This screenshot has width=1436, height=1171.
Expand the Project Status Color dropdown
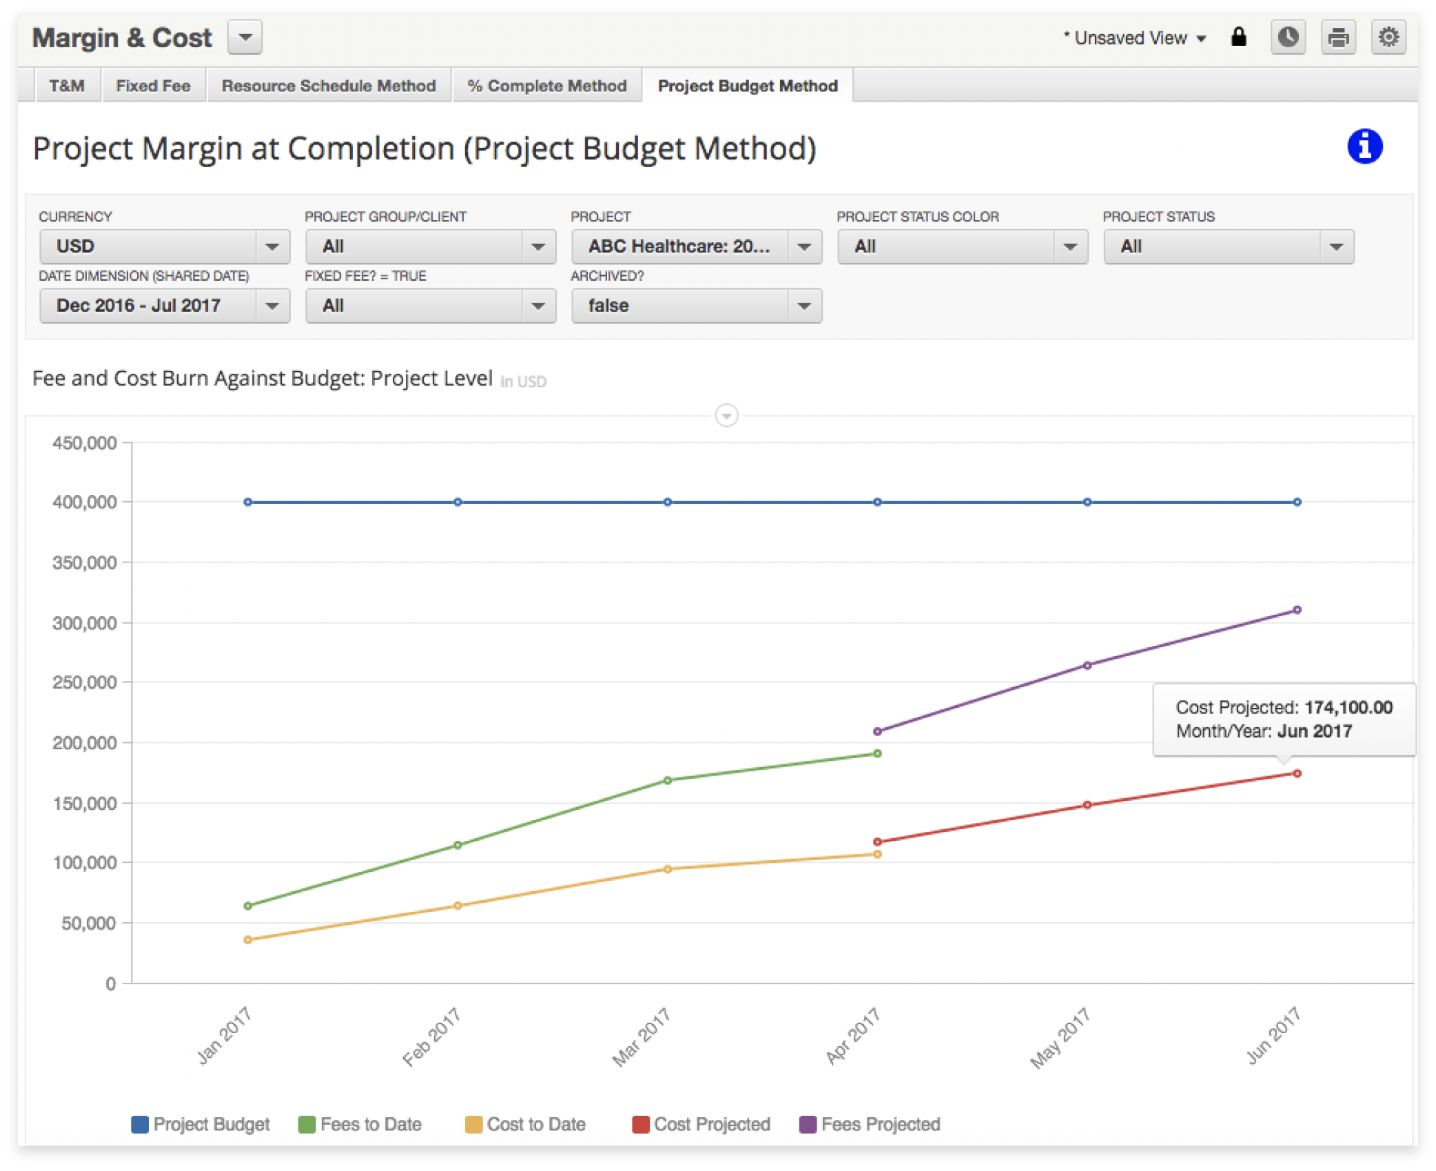click(x=963, y=246)
